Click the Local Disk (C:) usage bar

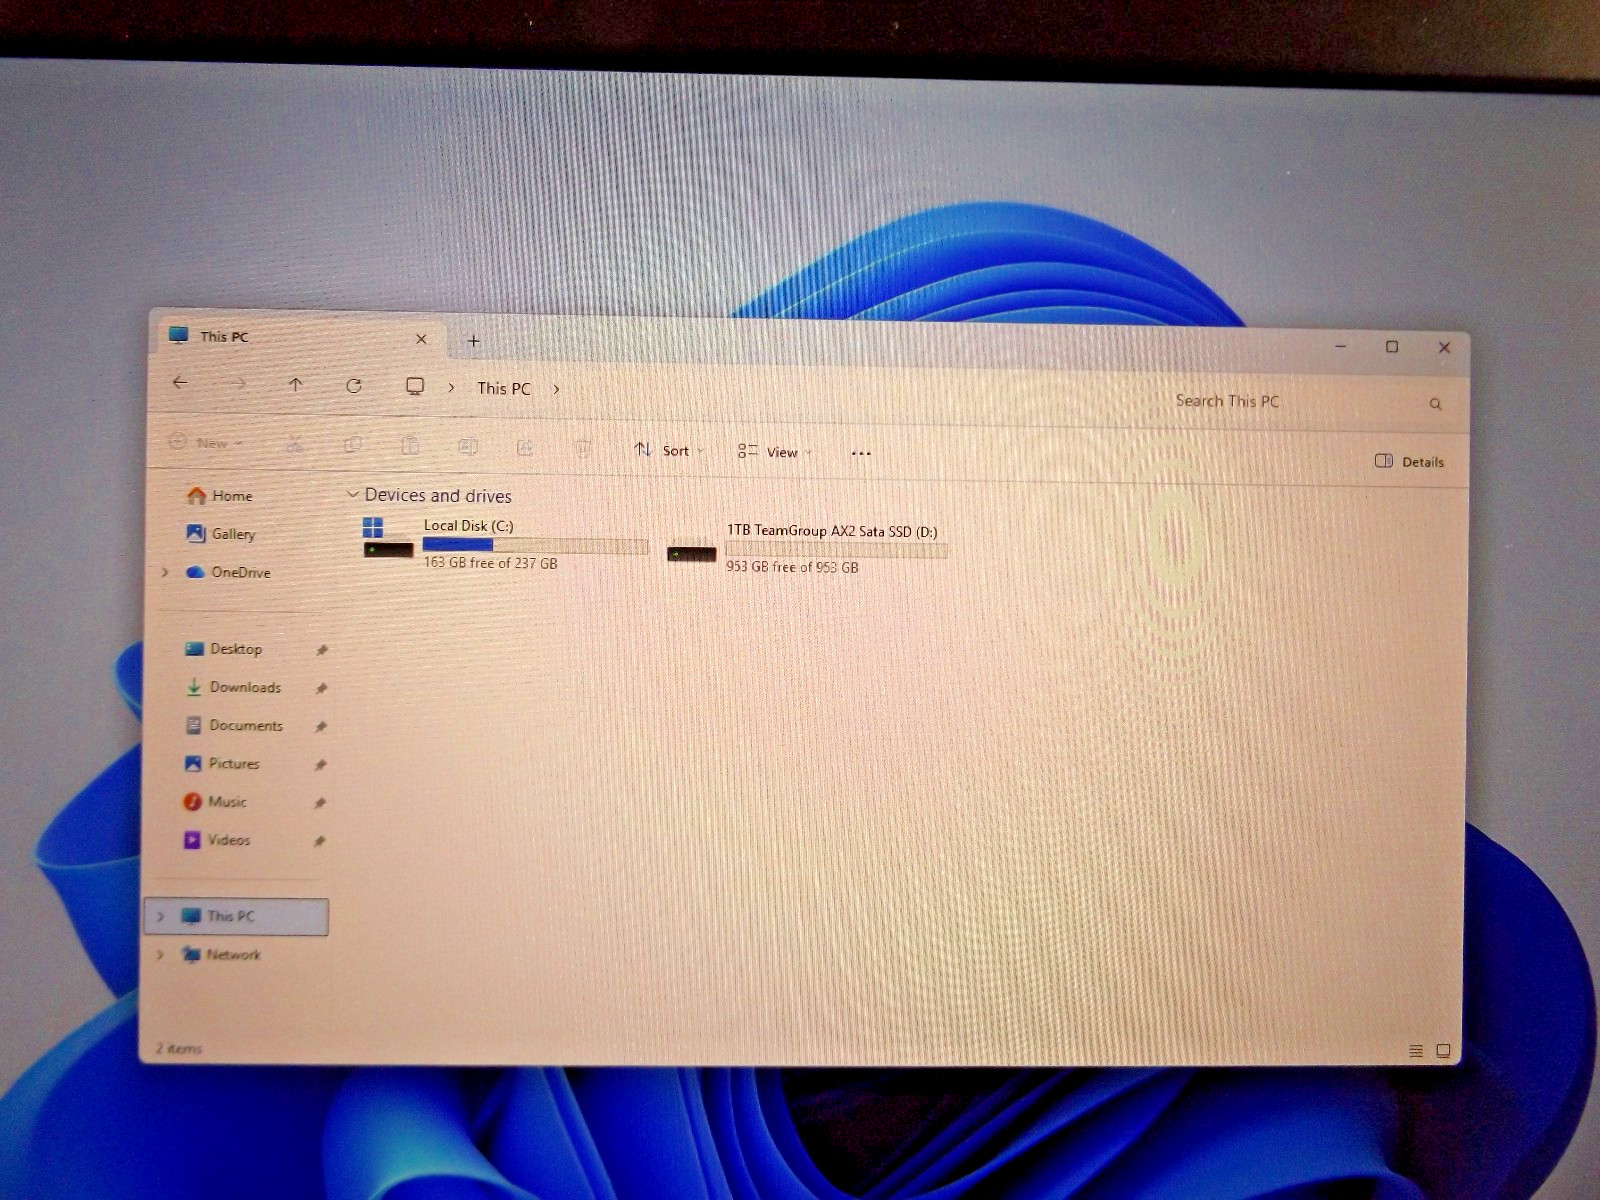click(x=535, y=545)
